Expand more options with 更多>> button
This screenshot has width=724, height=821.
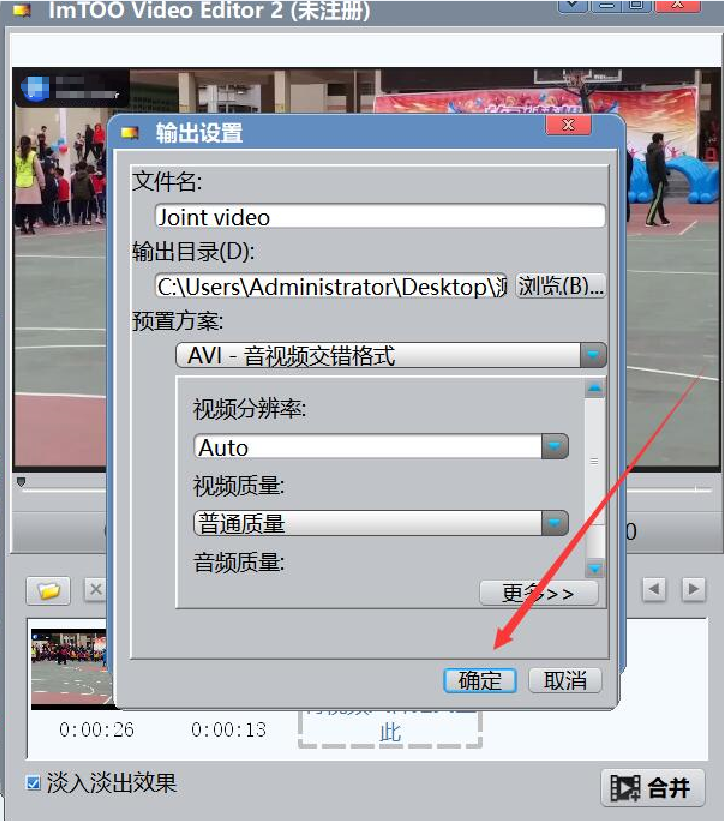(x=539, y=593)
